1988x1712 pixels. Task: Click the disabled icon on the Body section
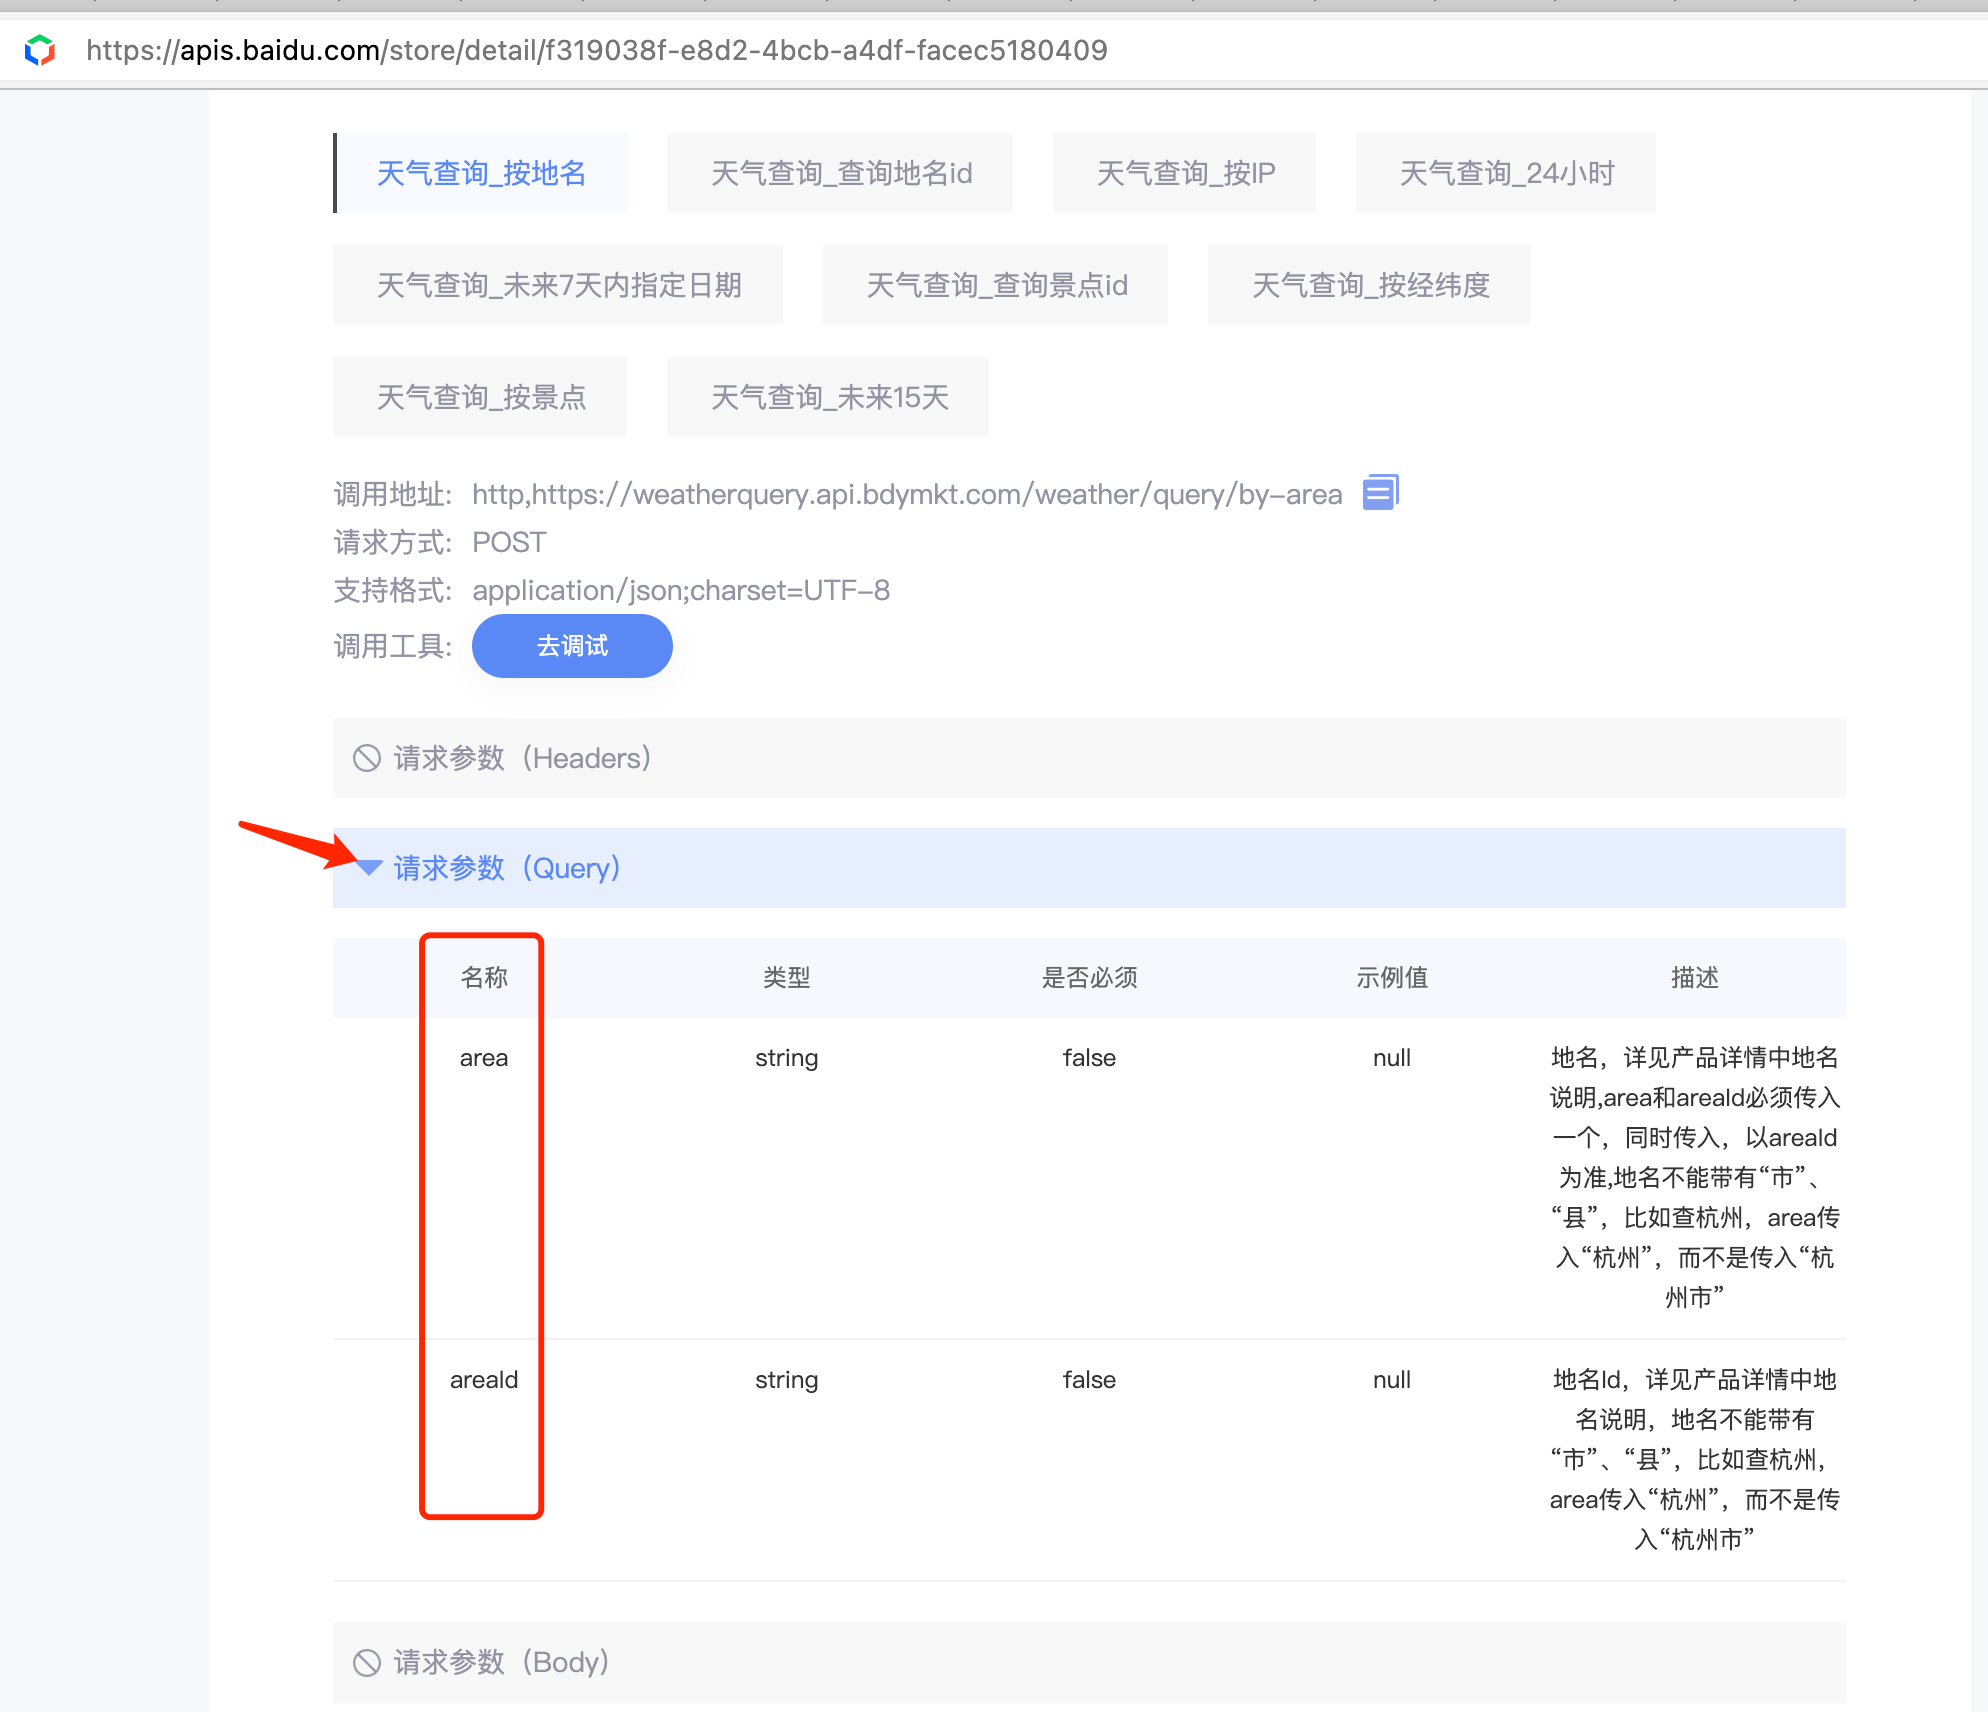coord(367,1662)
